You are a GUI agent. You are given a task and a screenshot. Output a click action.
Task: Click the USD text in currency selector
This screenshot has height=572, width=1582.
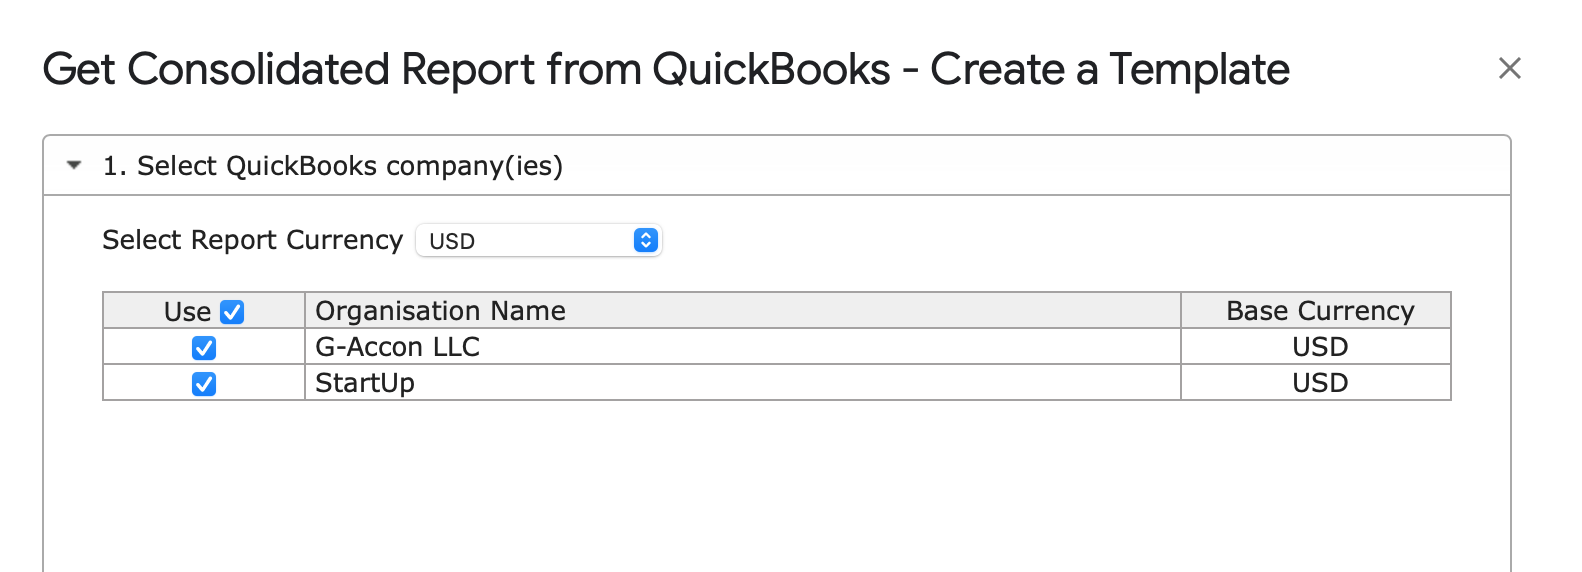coord(452,241)
